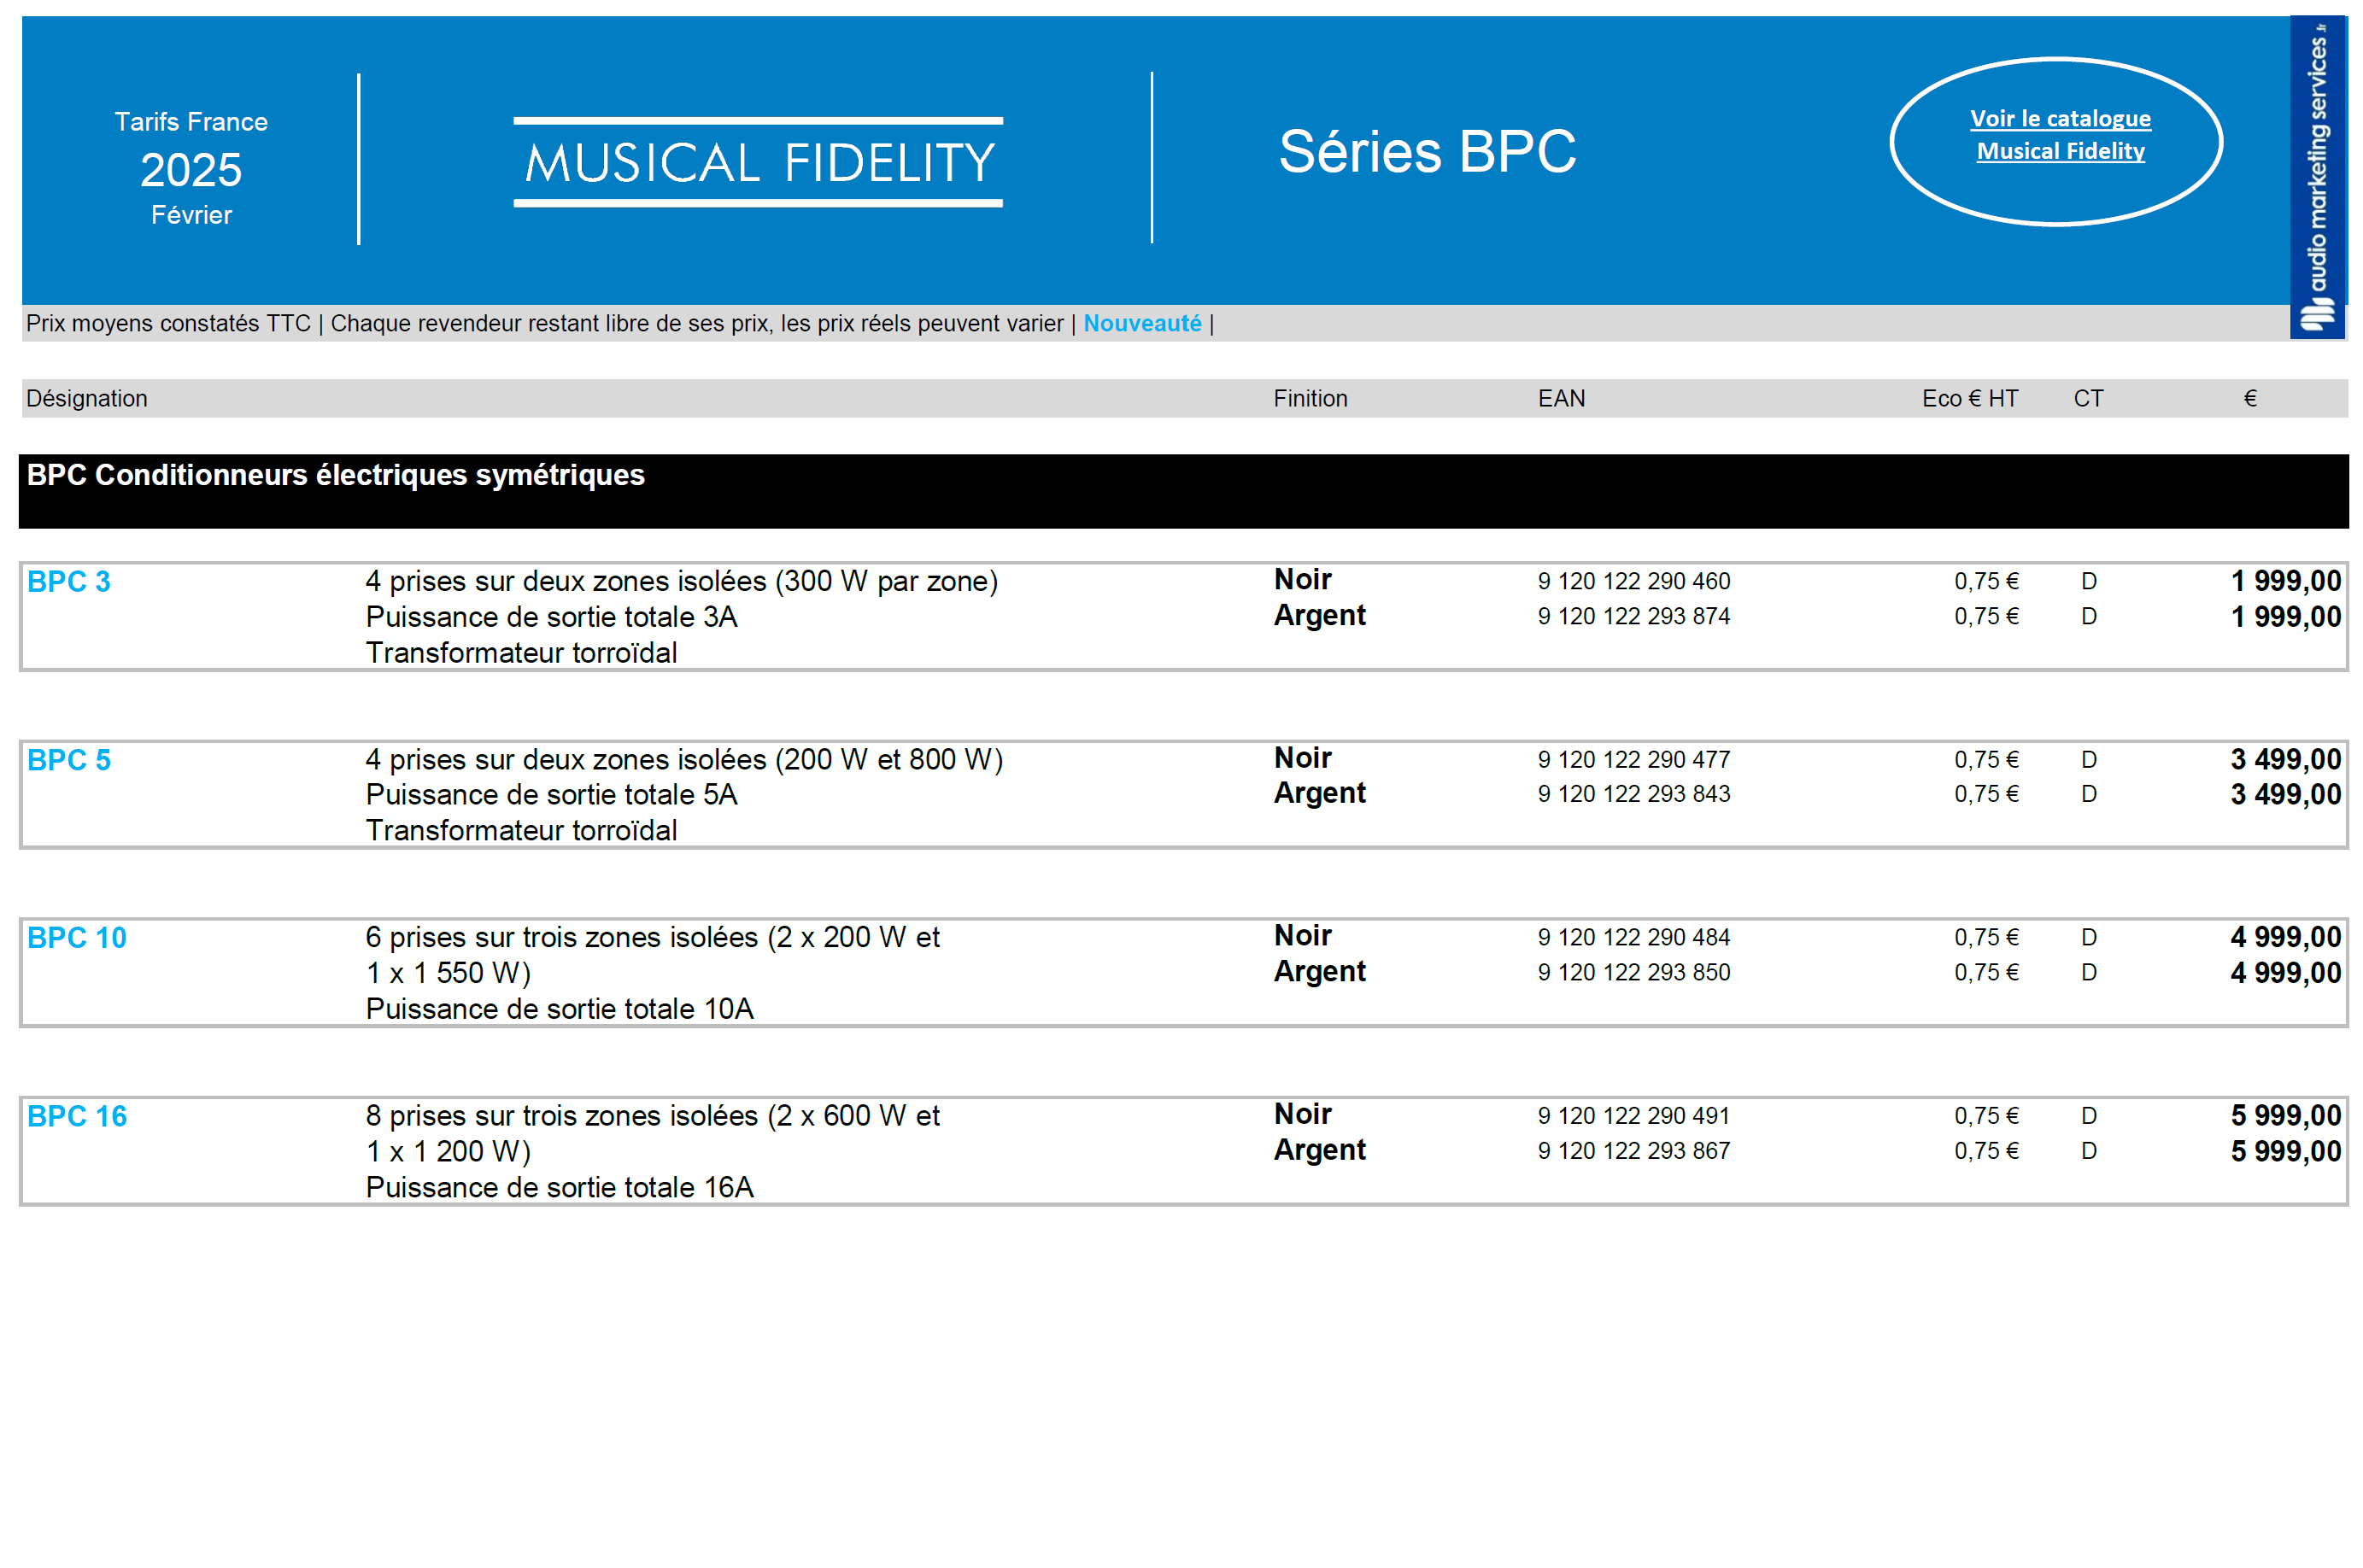Select the BPC 3 product name

(68, 581)
